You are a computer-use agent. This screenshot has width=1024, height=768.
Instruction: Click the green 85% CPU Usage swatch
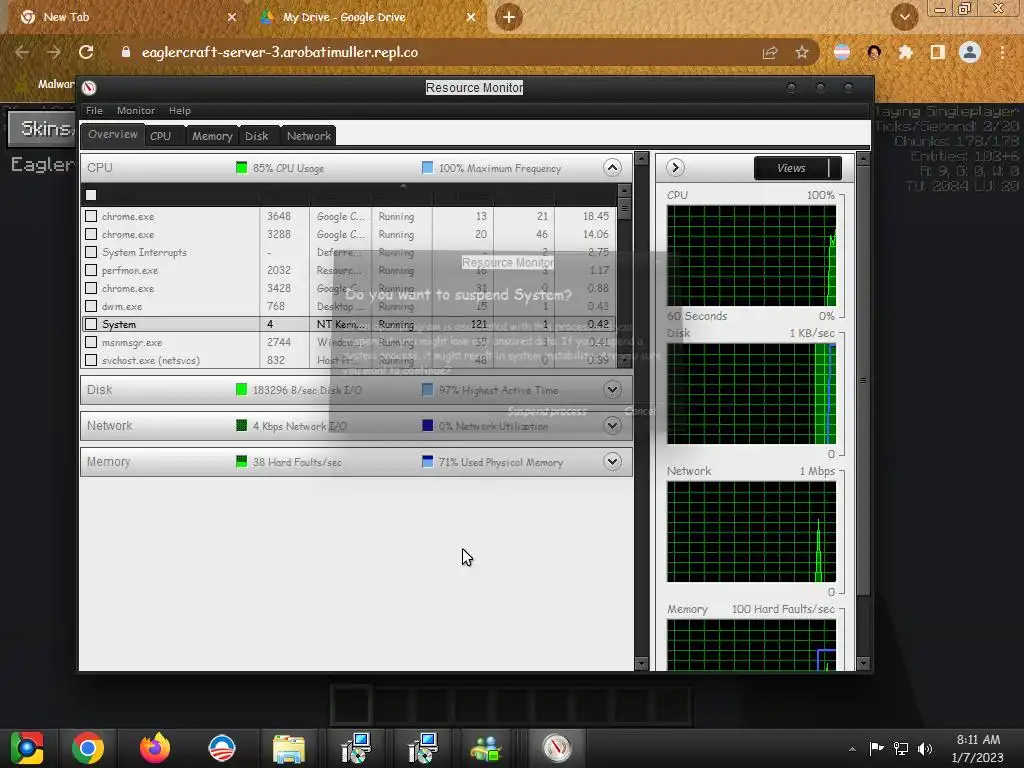(x=242, y=168)
